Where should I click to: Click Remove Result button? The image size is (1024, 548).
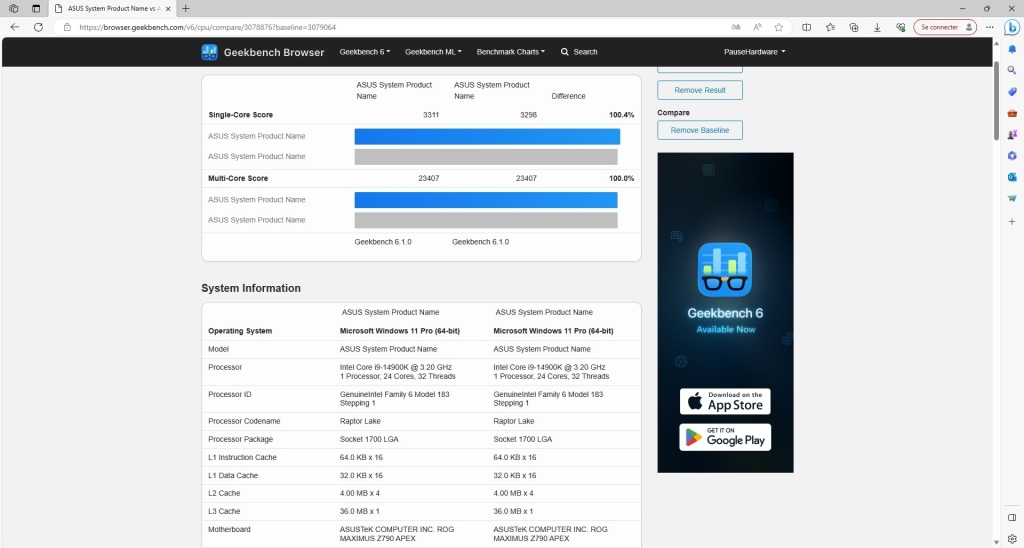pyautogui.click(x=699, y=90)
